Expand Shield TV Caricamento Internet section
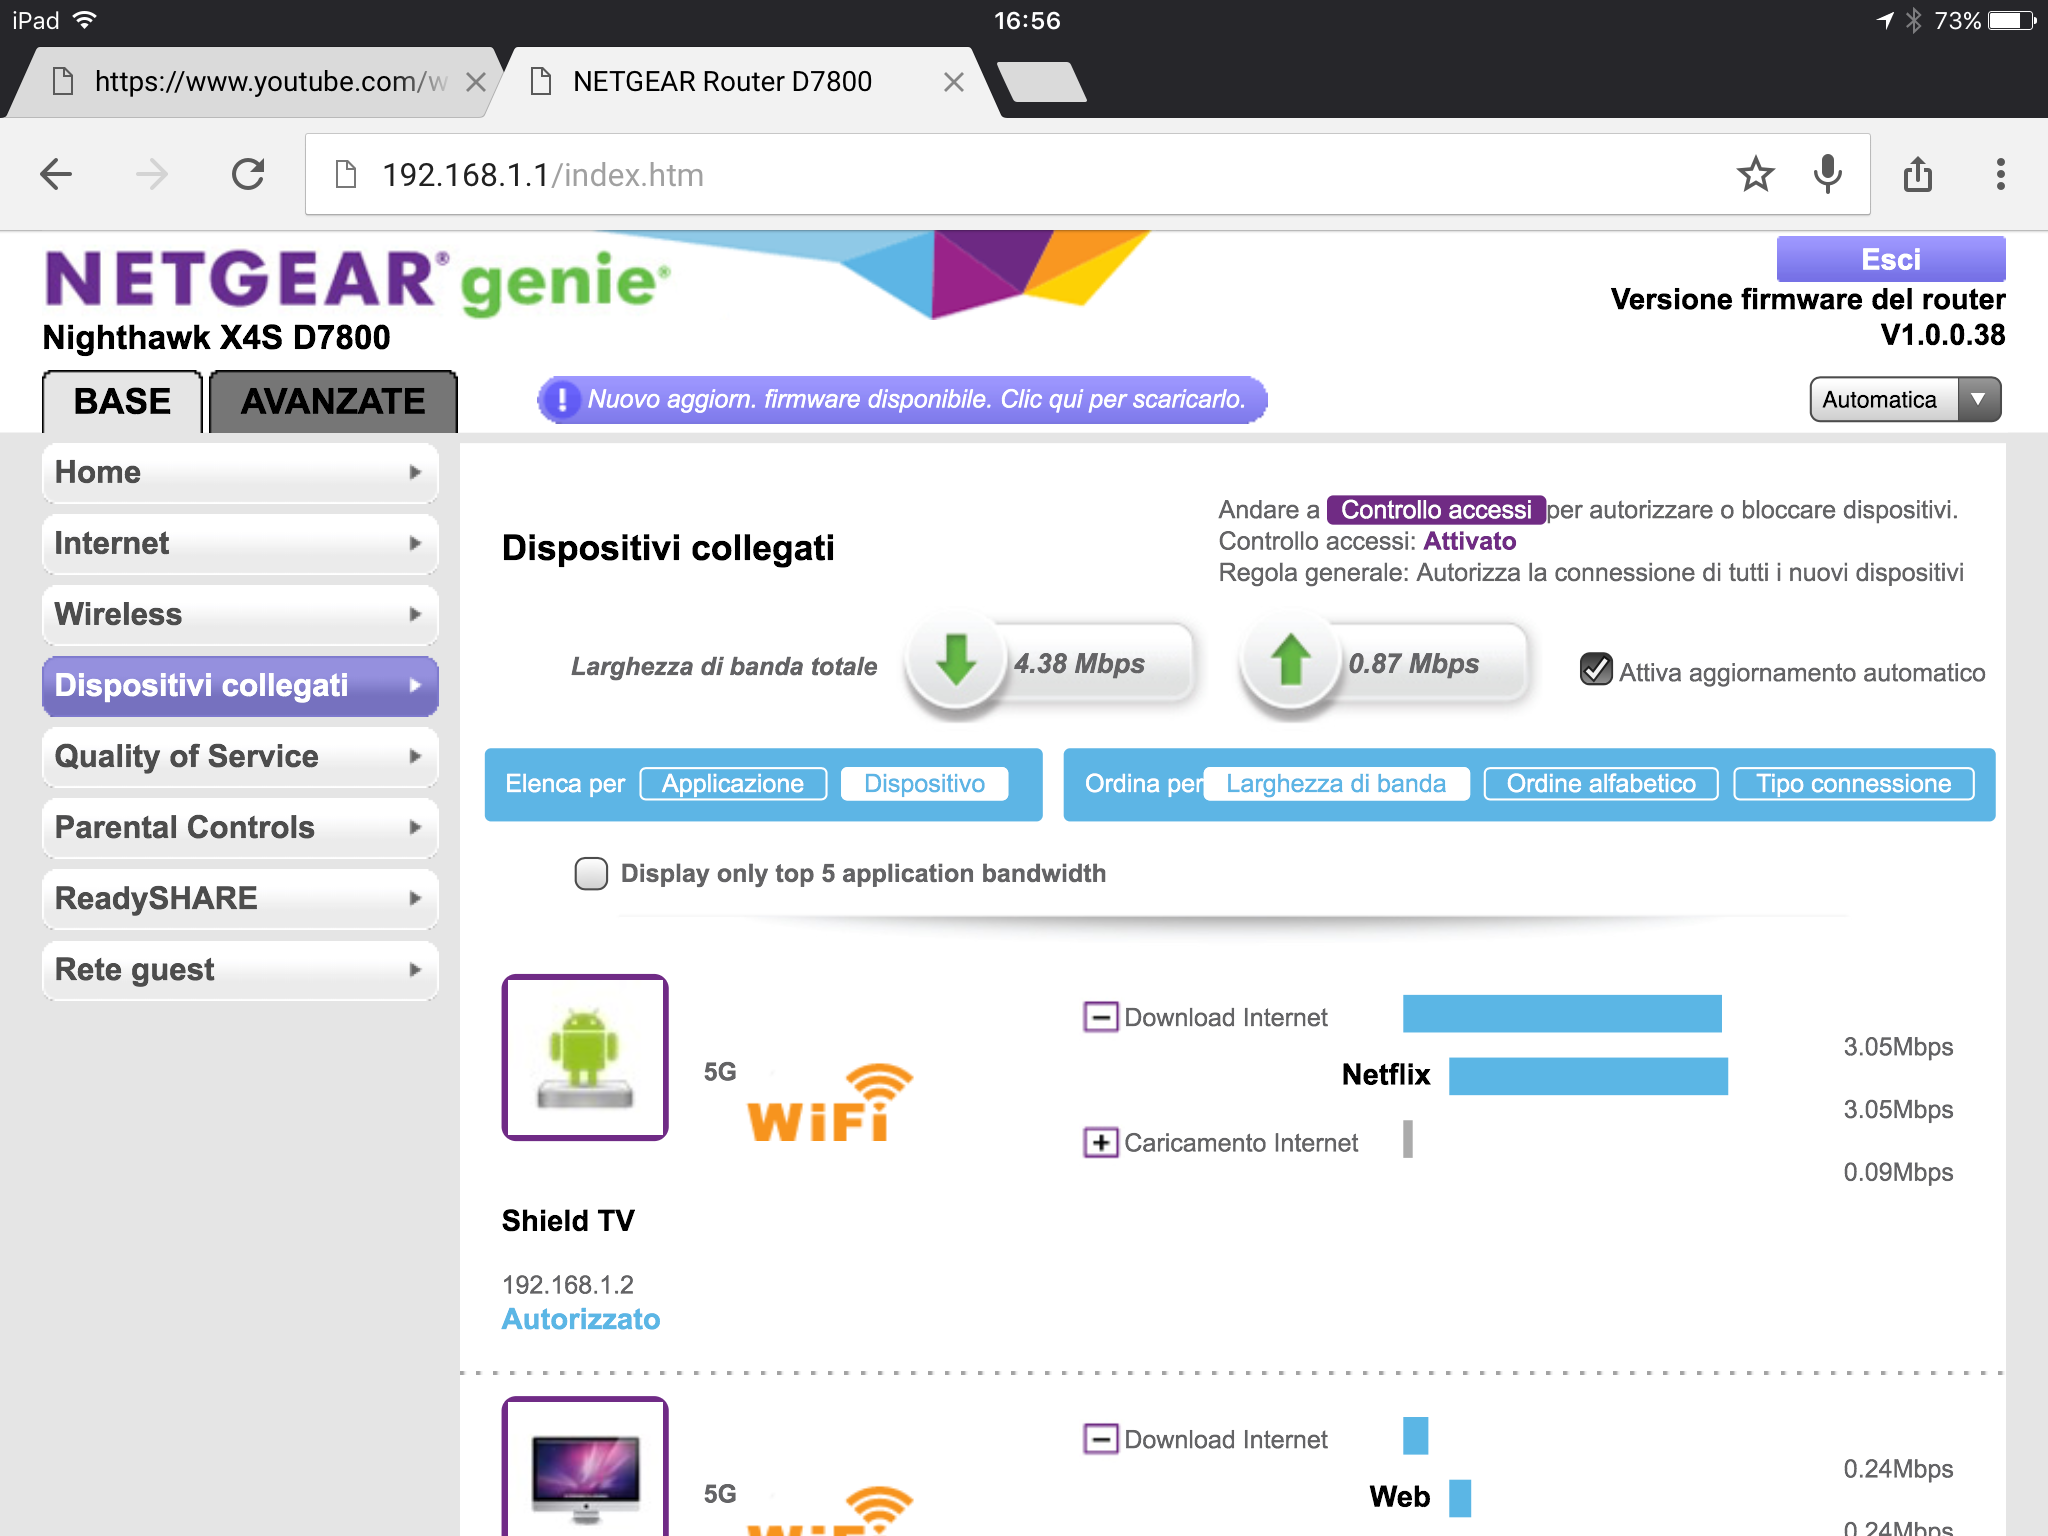Screen dimensions: 2048x1536 click(x=1101, y=1142)
